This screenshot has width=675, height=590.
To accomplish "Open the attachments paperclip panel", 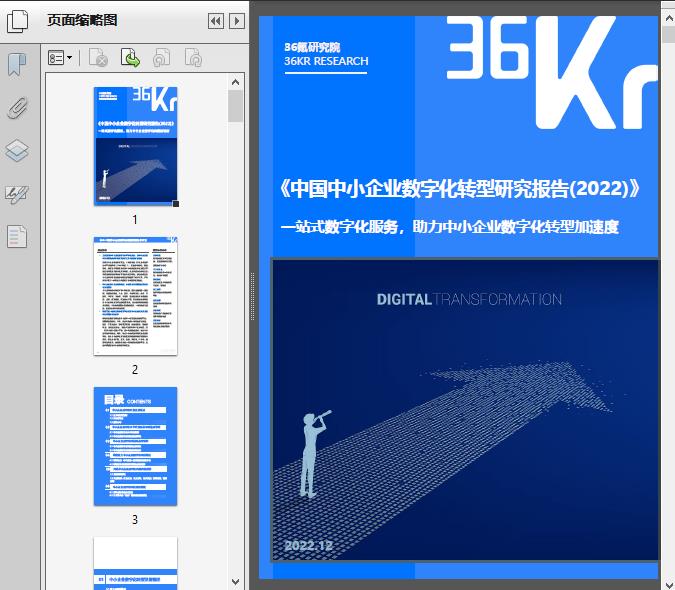I will [18, 108].
